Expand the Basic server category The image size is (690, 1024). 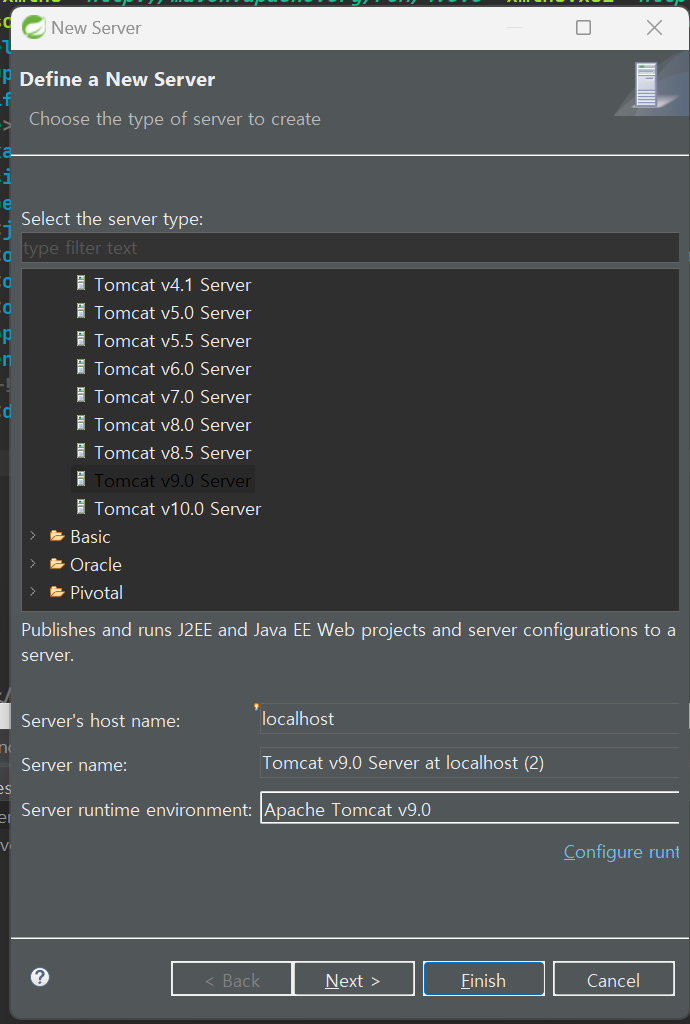(33, 536)
